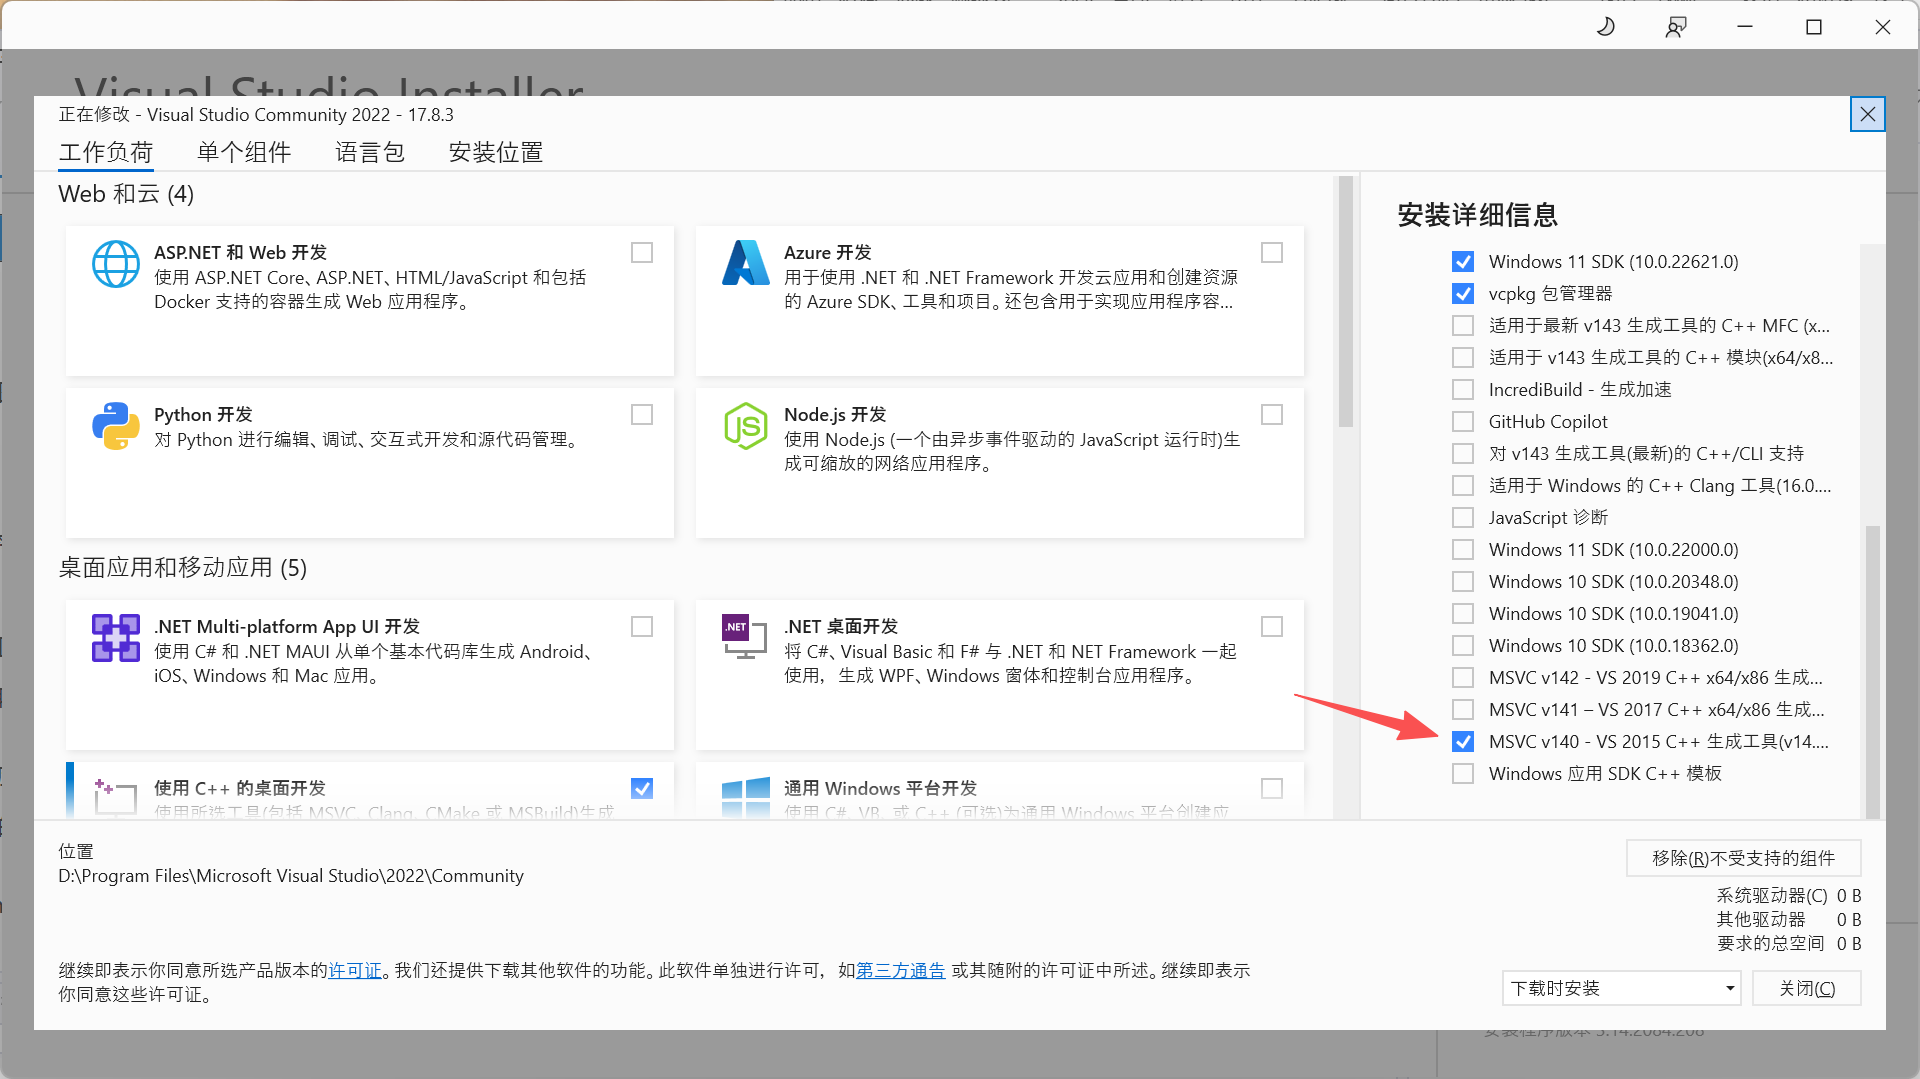Check the ASP.NET 和 Web 开发 workload

pos(642,253)
